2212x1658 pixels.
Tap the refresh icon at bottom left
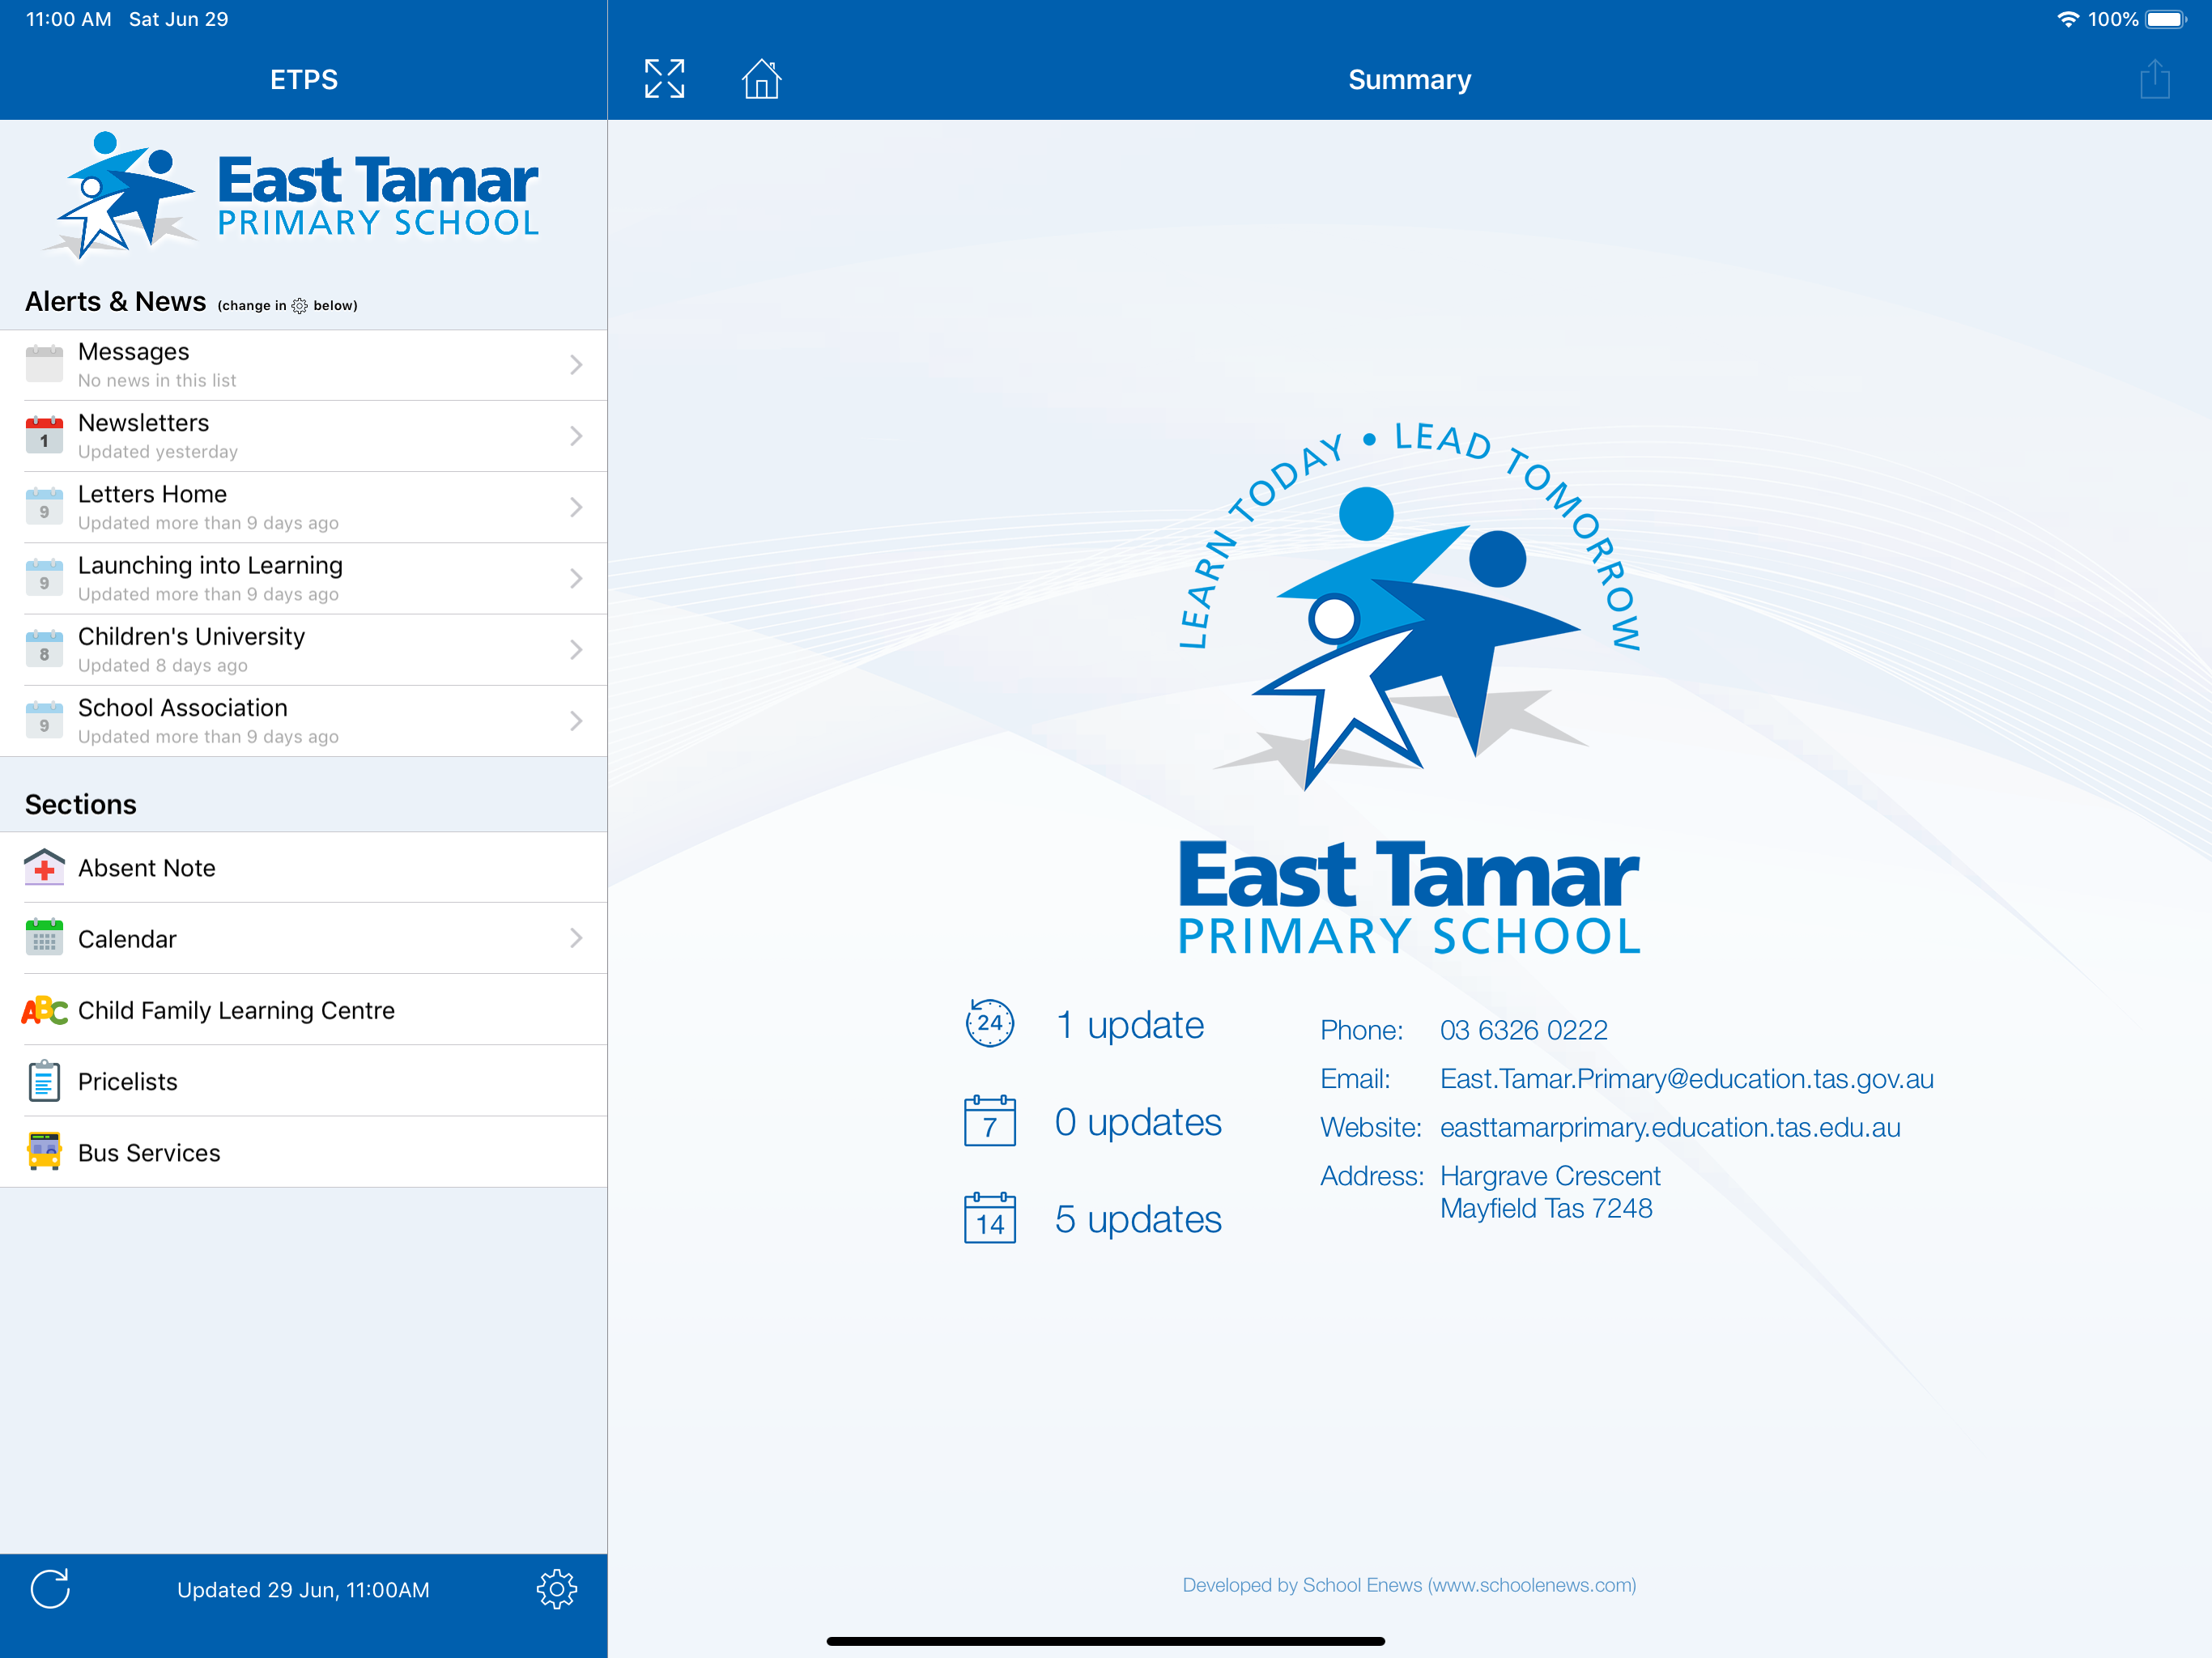click(50, 1588)
